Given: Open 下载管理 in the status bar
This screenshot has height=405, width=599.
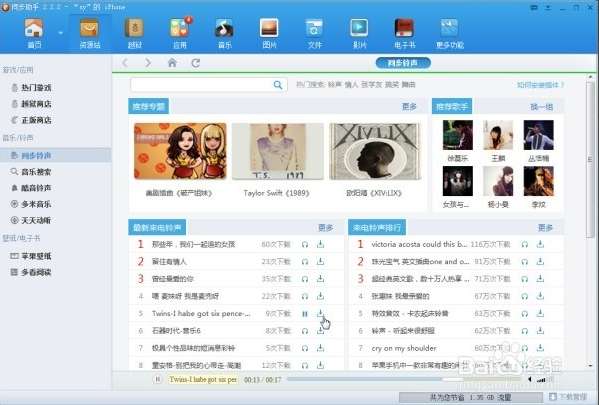Looking at the screenshot, I should (x=568, y=397).
